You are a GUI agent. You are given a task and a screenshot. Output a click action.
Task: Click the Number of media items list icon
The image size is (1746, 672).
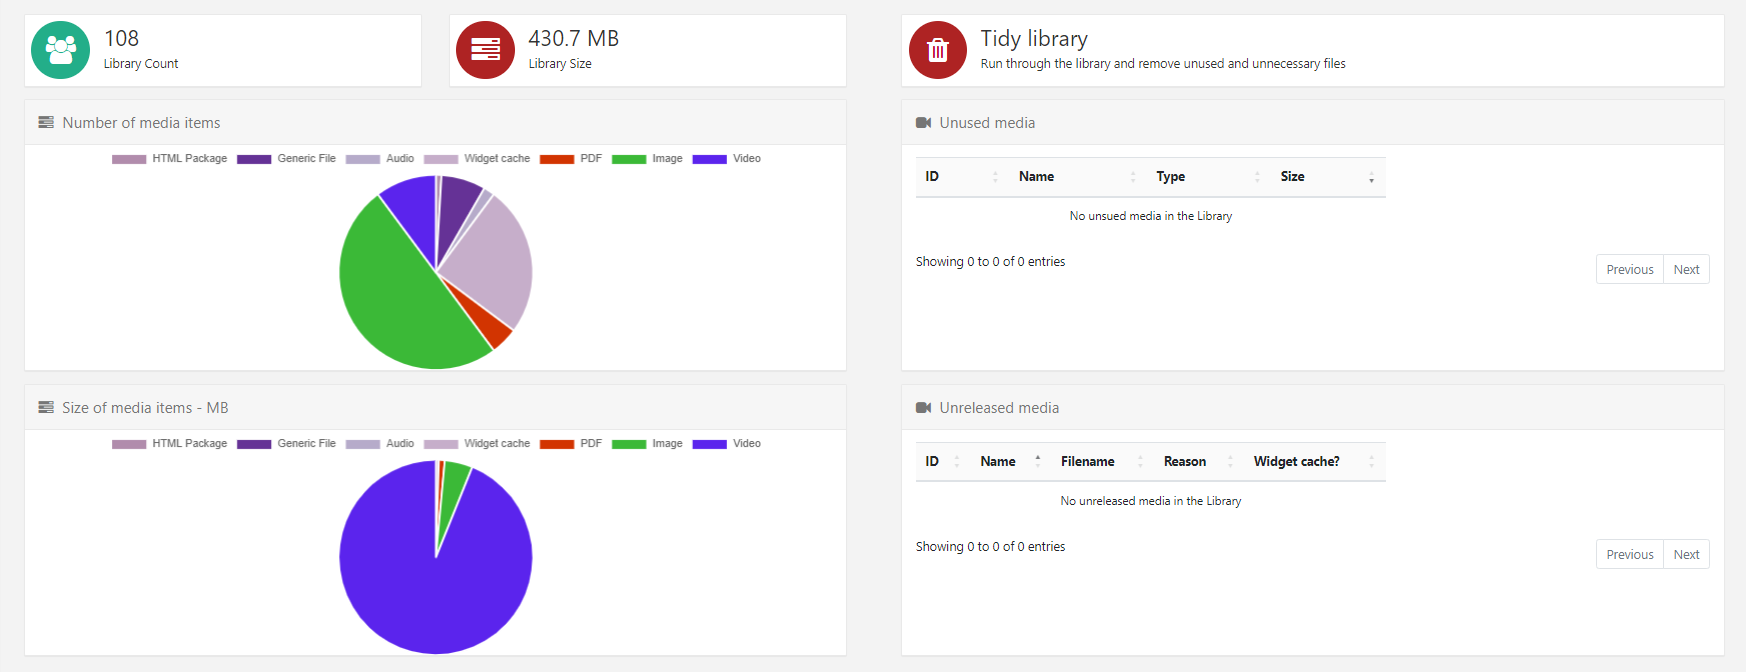coord(46,123)
